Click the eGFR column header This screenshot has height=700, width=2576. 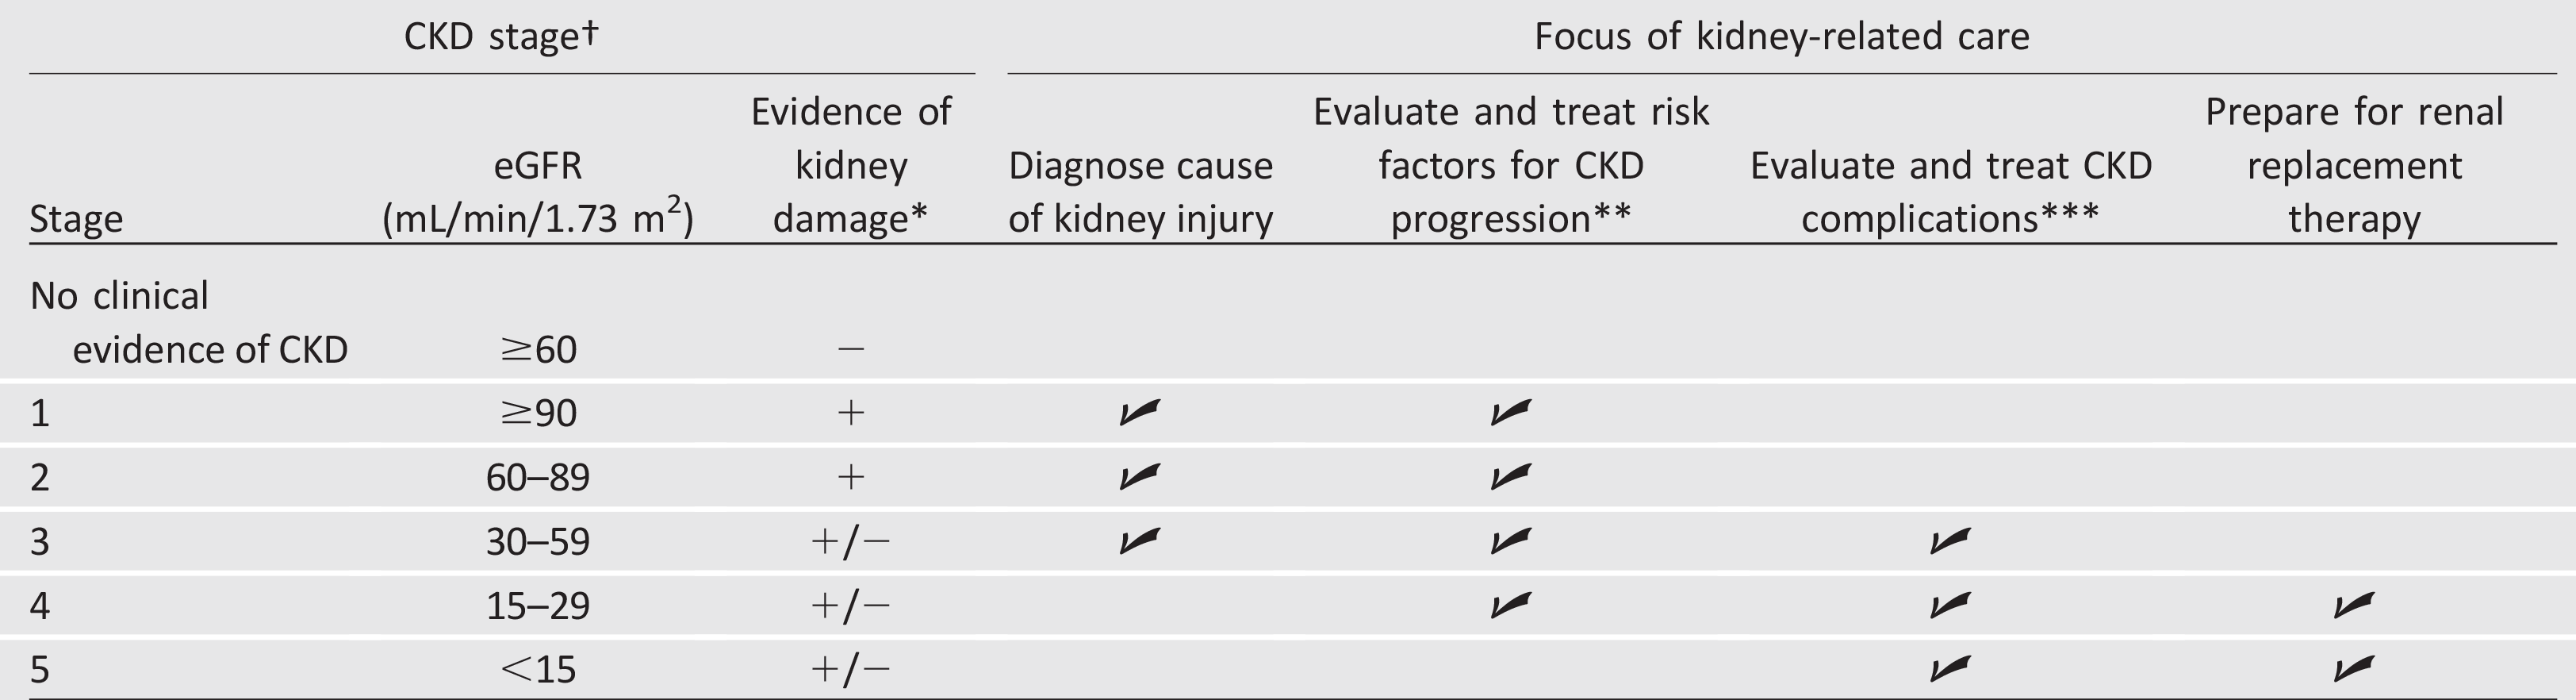point(538,192)
